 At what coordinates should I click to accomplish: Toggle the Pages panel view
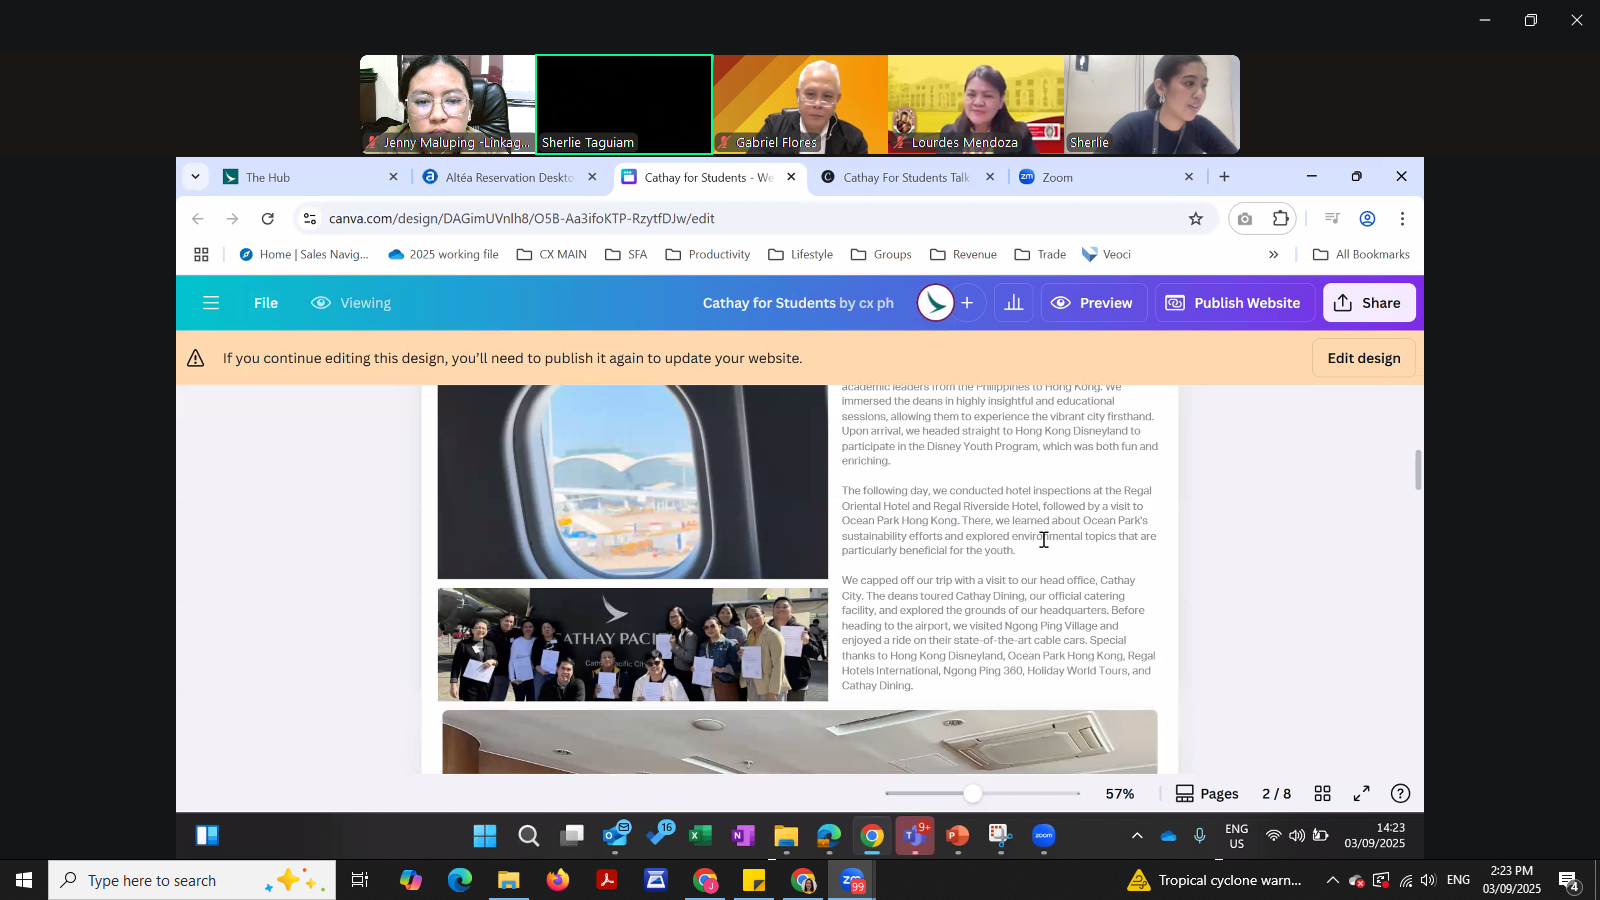click(1207, 793)
